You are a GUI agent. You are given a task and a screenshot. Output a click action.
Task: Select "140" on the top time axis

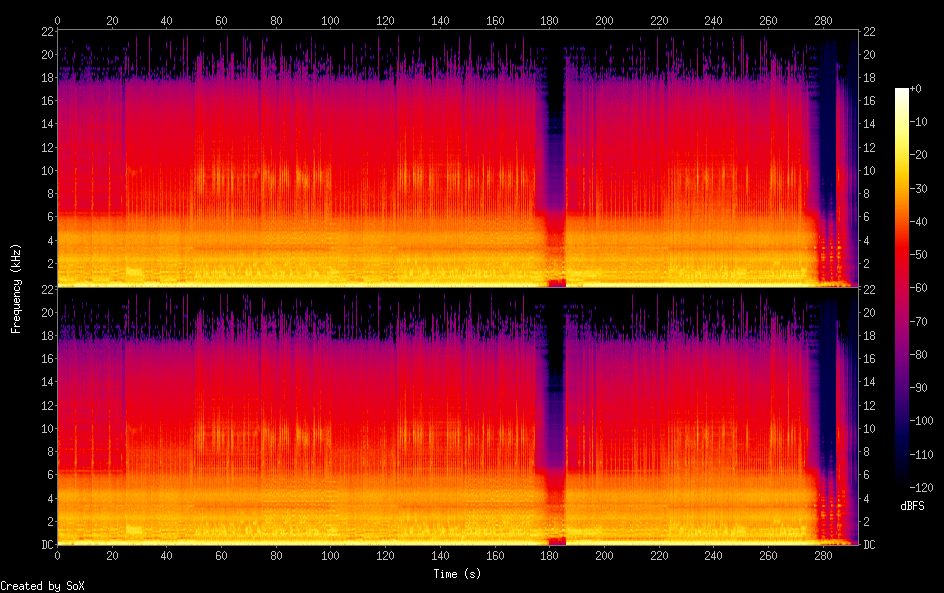coord(440,20)
